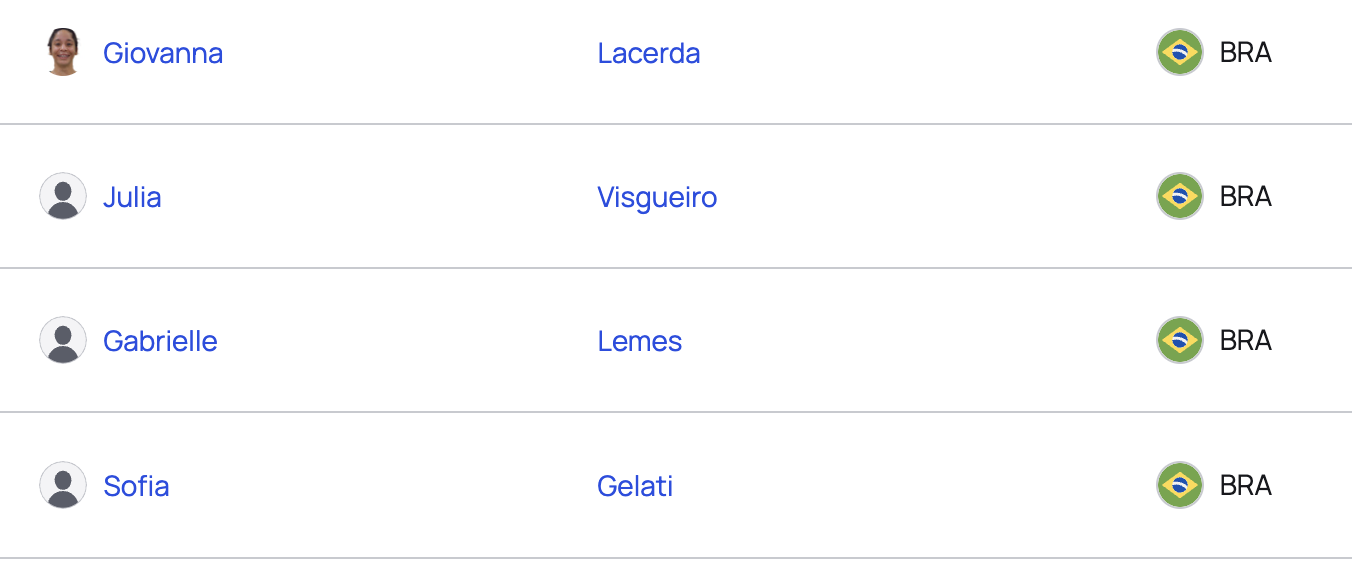Click Gabrielle's placeholder avatar icon
The height and width of the screenshot is (572, 1352).
(63, 340)
